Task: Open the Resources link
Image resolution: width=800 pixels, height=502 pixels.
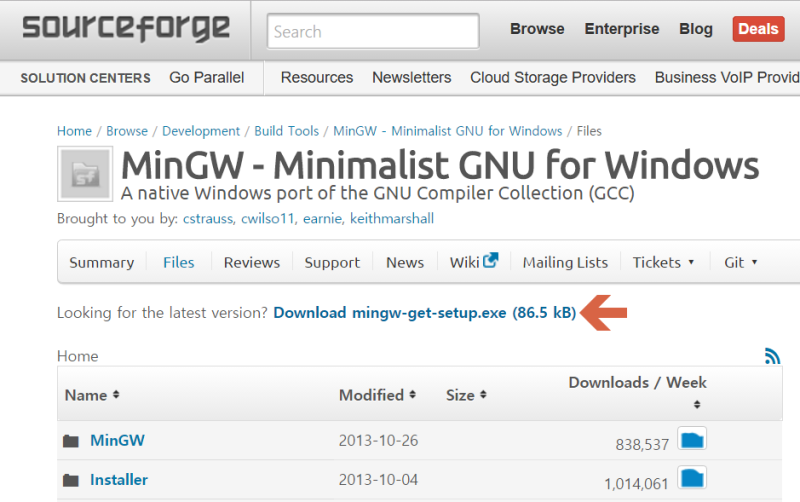Action: point(317,78)
